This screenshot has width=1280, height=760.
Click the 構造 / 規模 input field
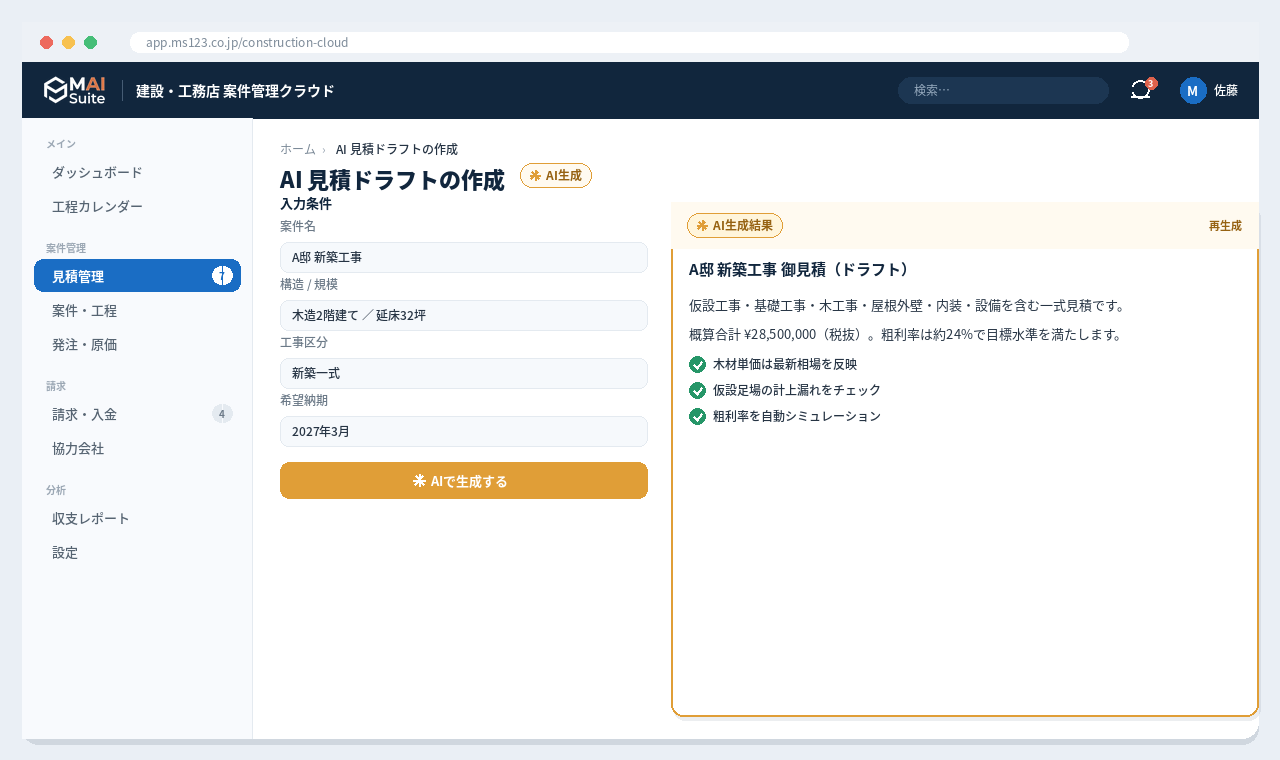coord(464,315)
